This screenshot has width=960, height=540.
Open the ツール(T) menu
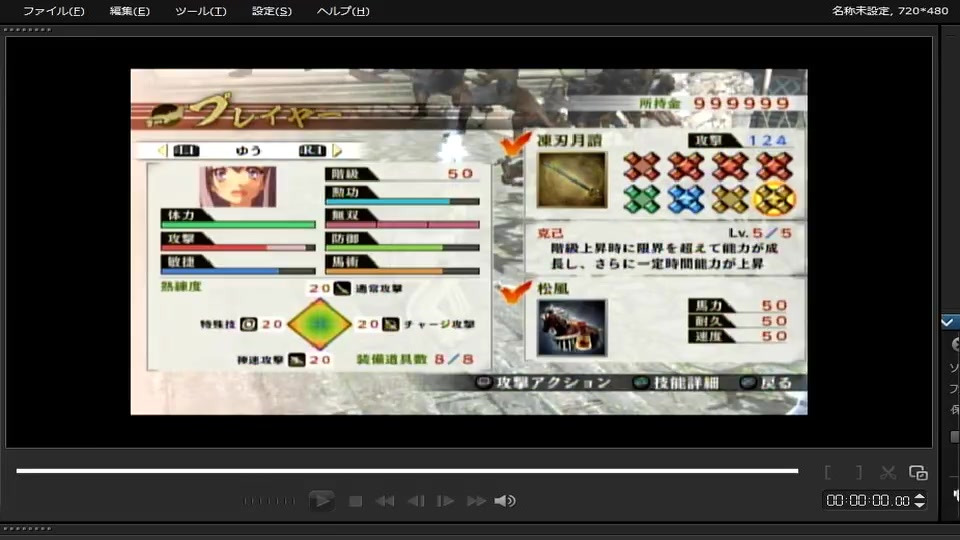[x=201, y=11]
